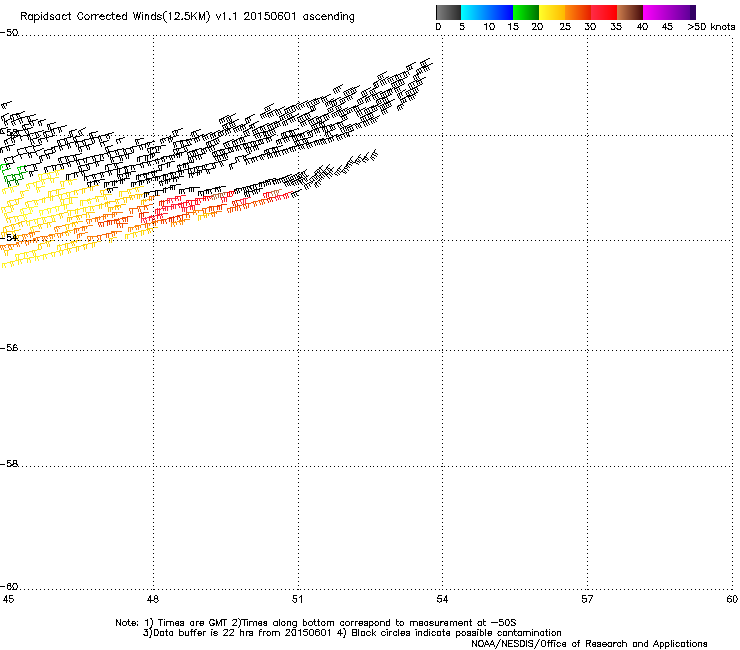
Task: Click the blue 10-15 knots legend color
Action: (x=500, y=12)
